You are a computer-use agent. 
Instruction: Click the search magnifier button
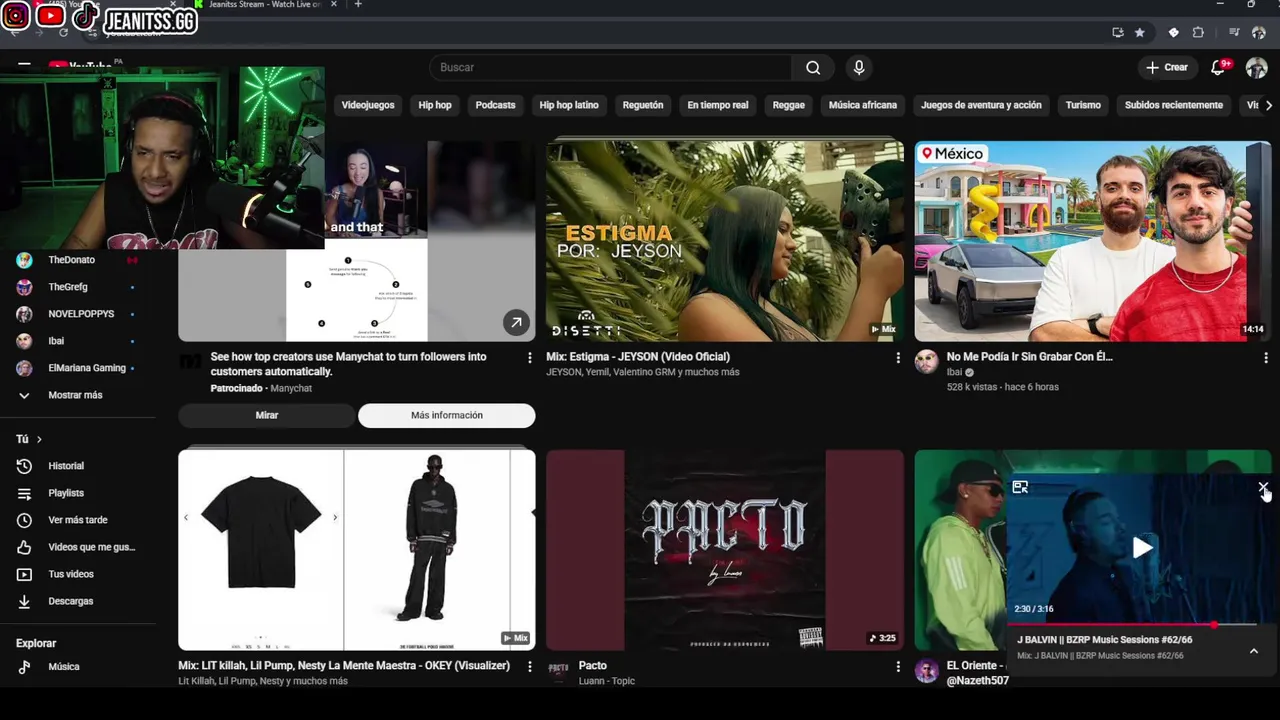tap(813, 68)
